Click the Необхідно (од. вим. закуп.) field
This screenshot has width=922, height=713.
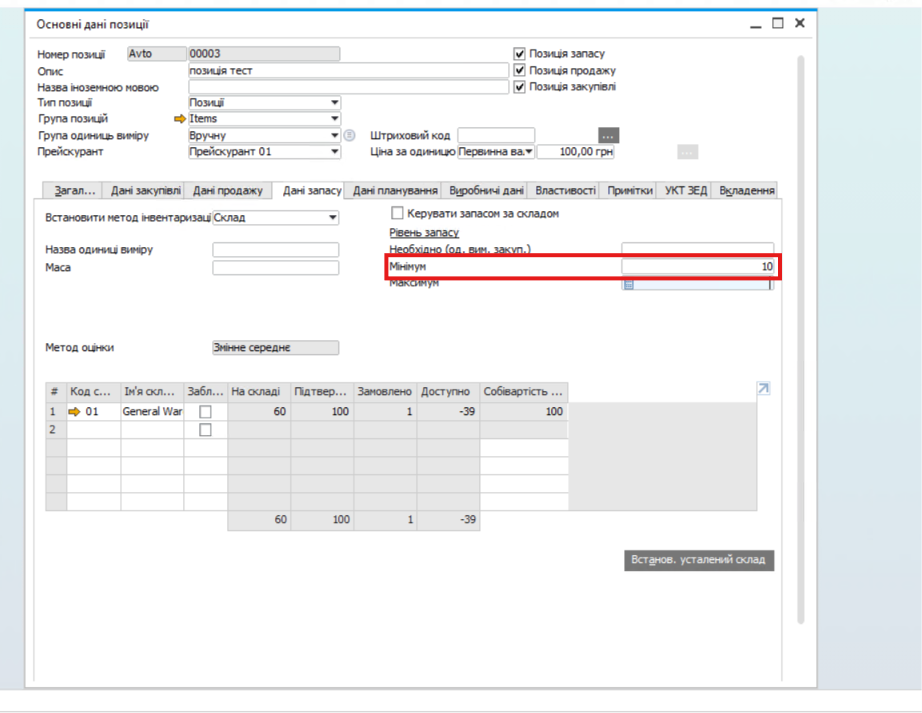697,248
